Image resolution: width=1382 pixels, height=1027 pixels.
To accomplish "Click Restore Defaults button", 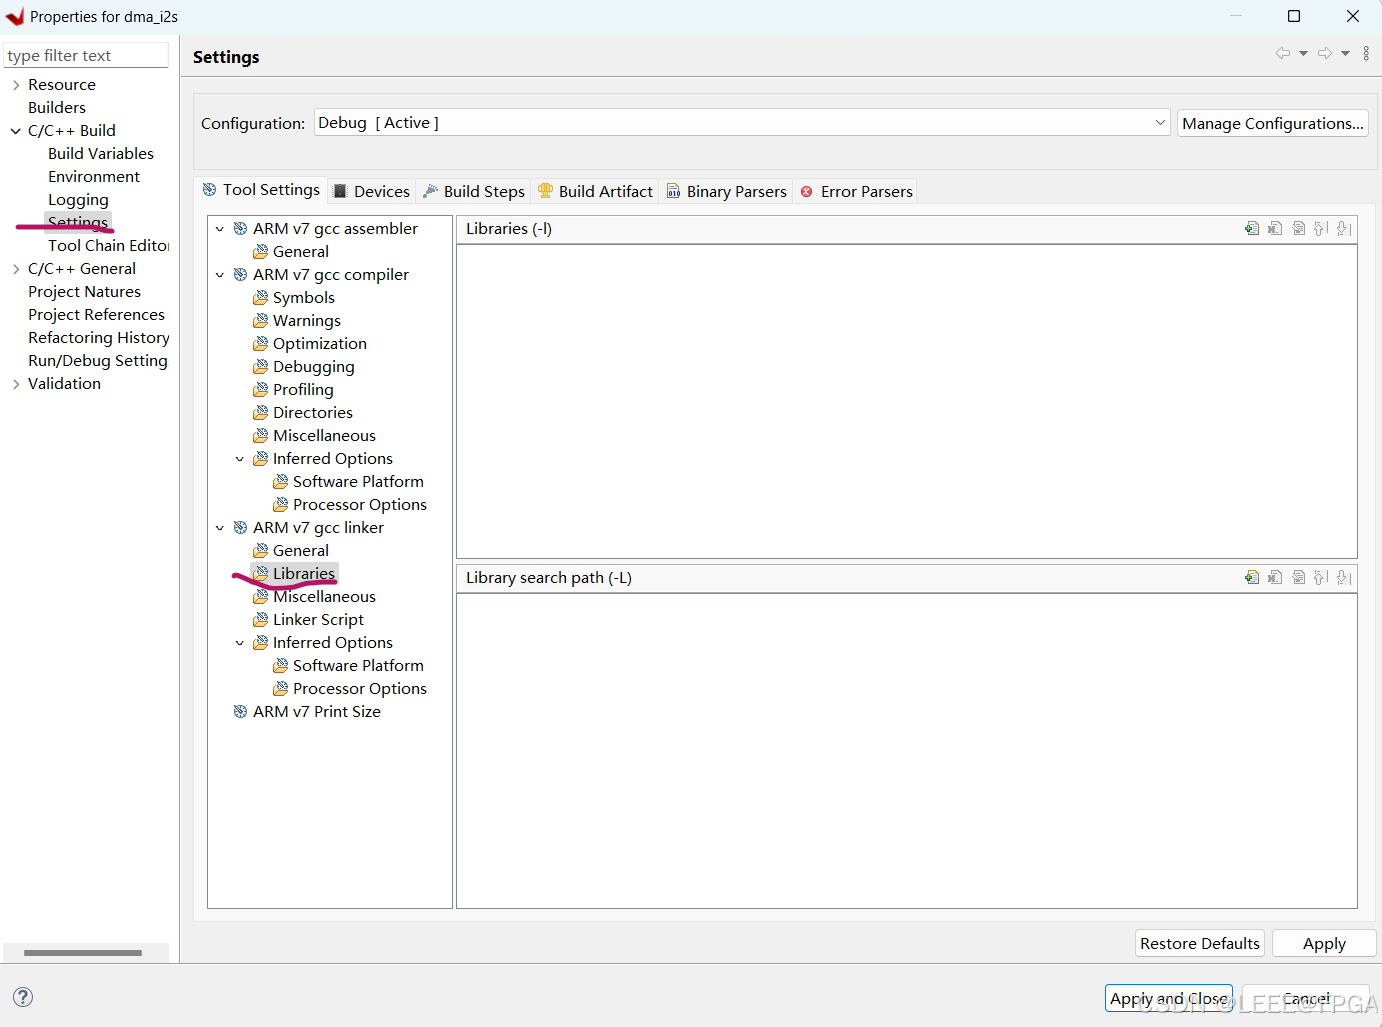I will (1200, 943).
